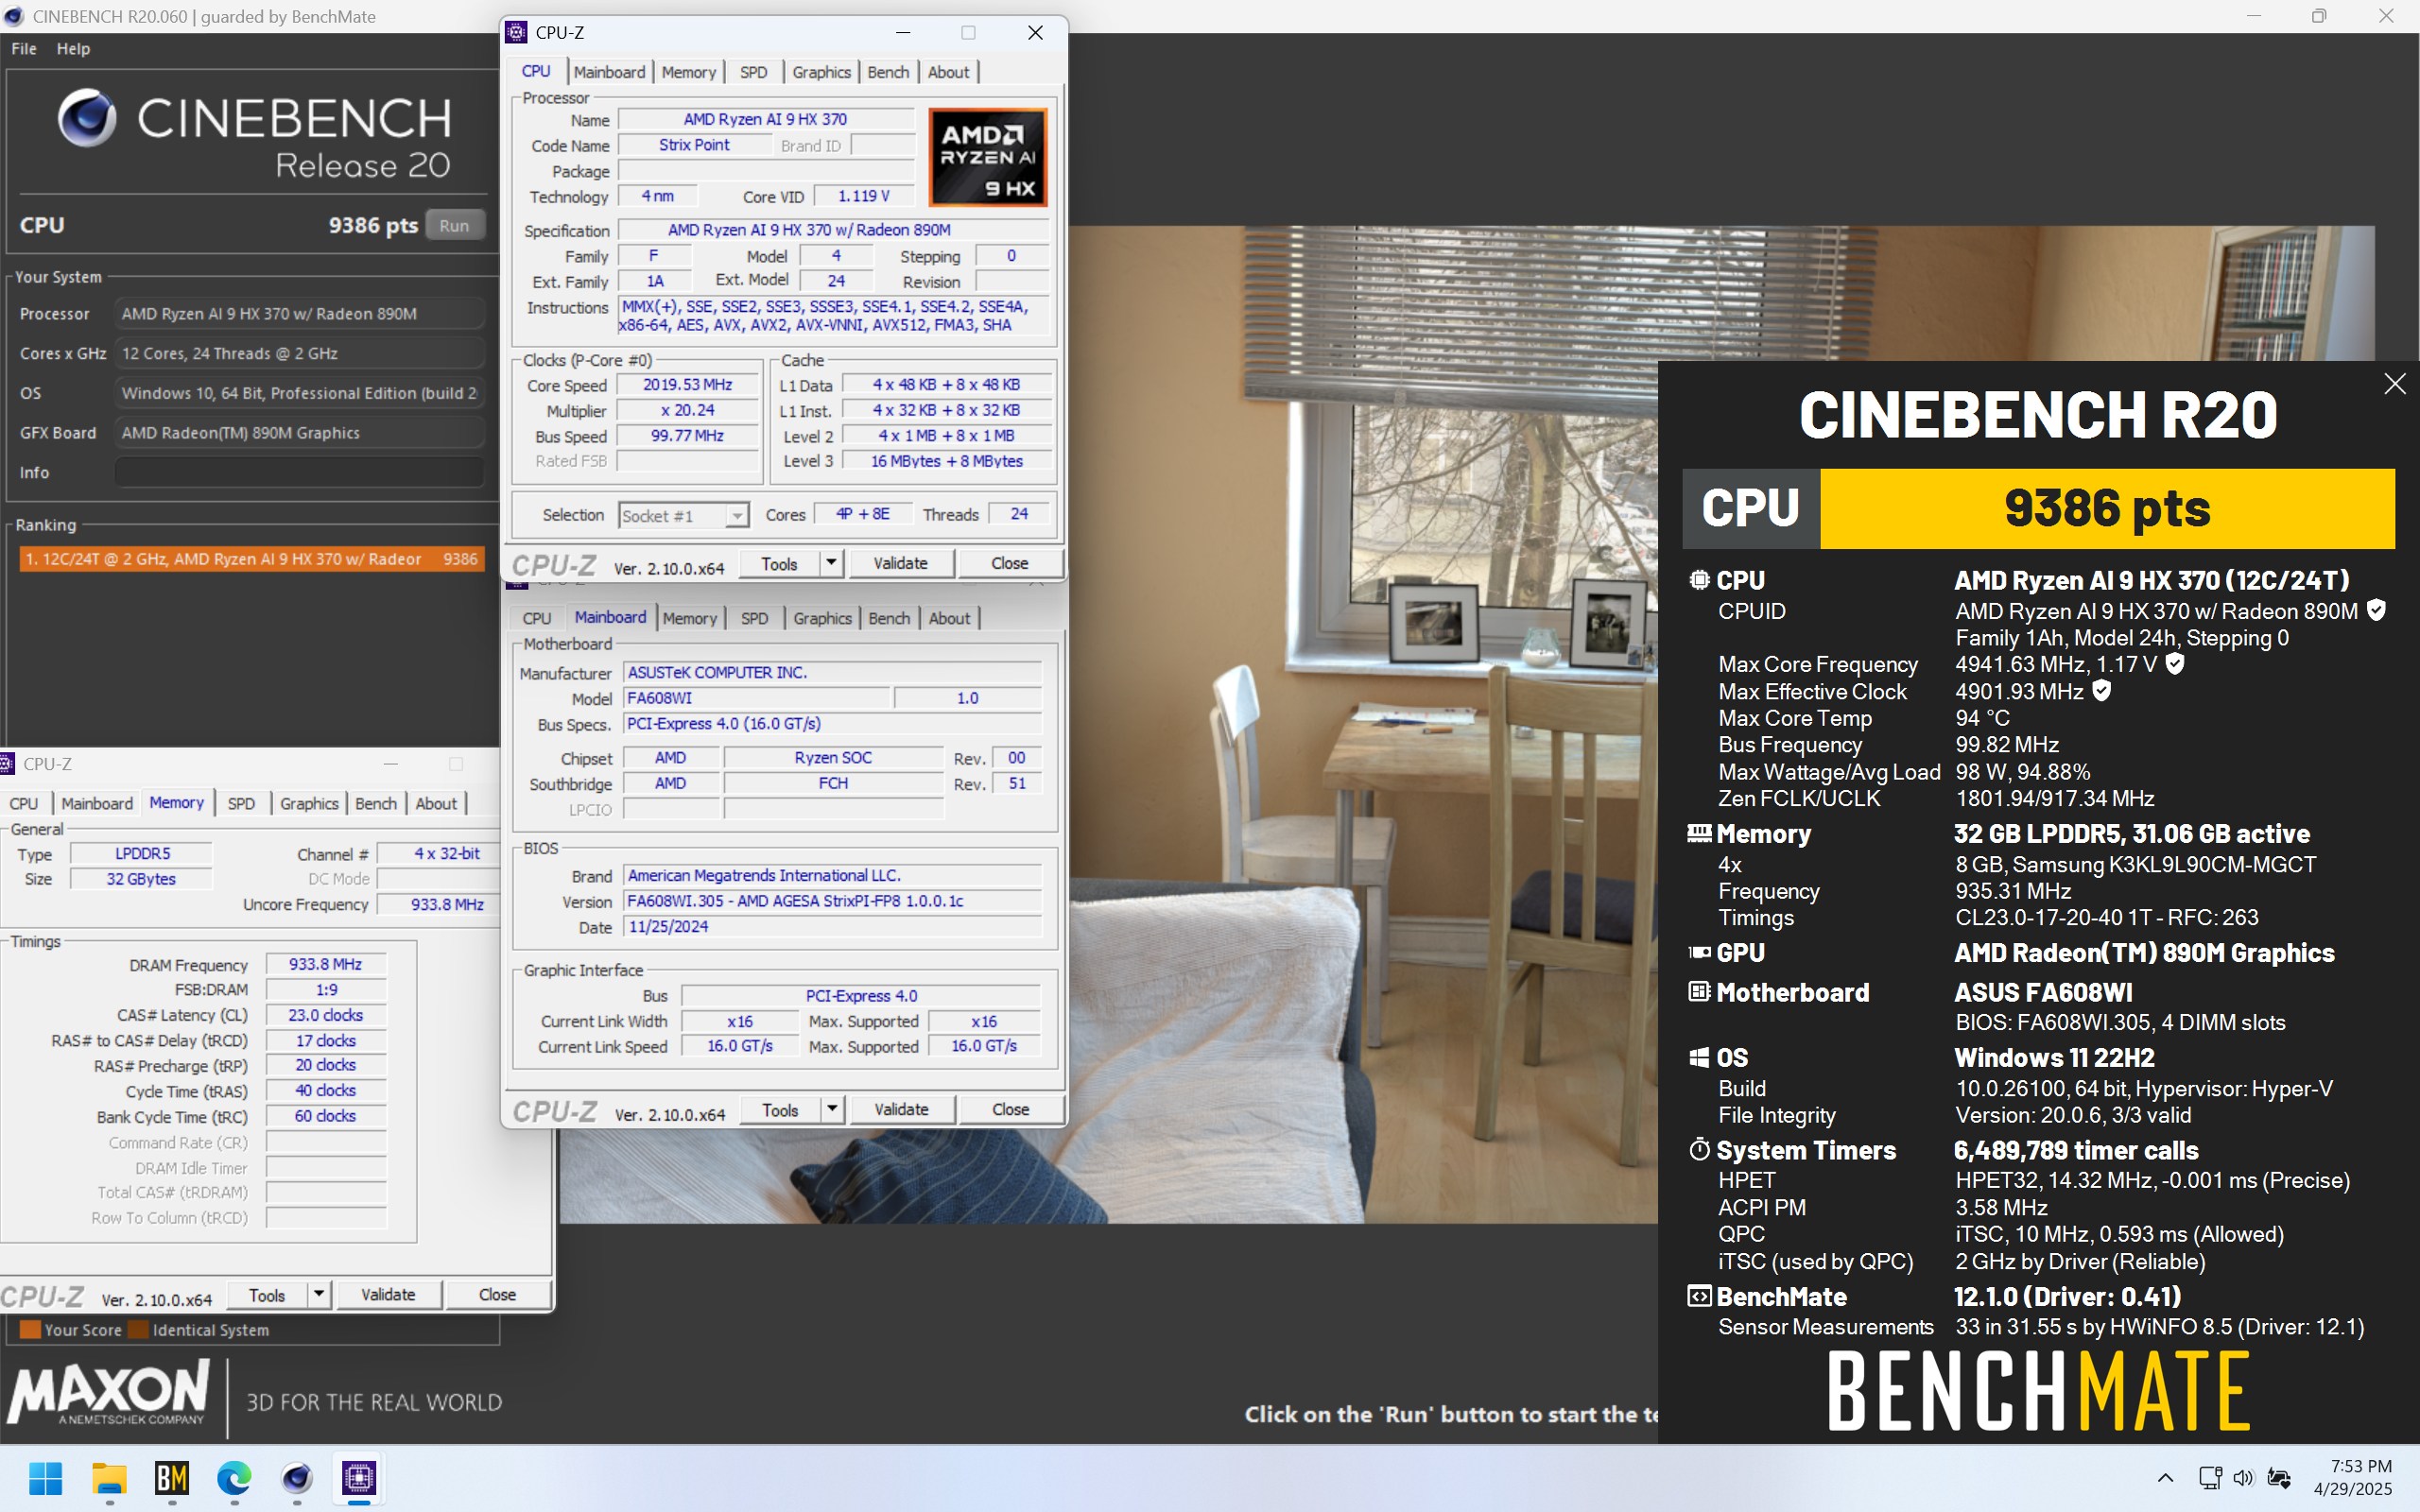Click the BenchMate Motherboard section icon
Screen dimensions: 2420x1512
[x=1698, y=992]
